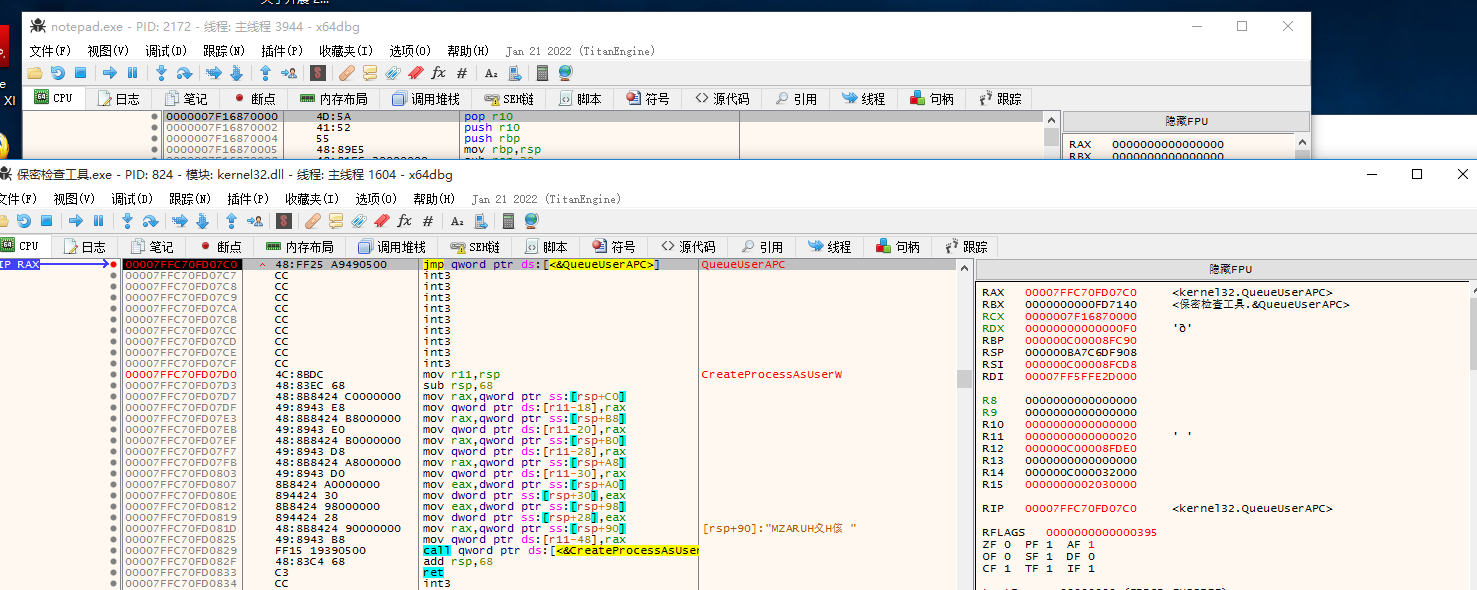Viewport: 1477px width, 590px height.
Task: Click the Step Into icon in the lower toolbar
Action: (127, 221)
